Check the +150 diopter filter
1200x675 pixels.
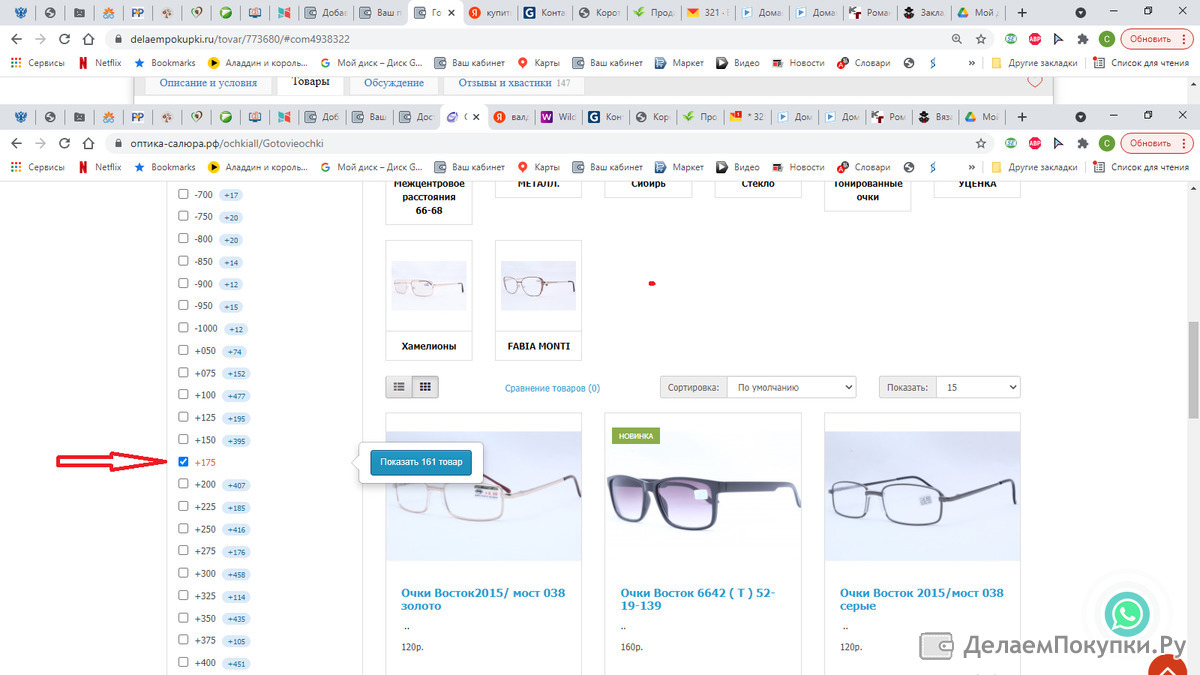tap(183, 439)
